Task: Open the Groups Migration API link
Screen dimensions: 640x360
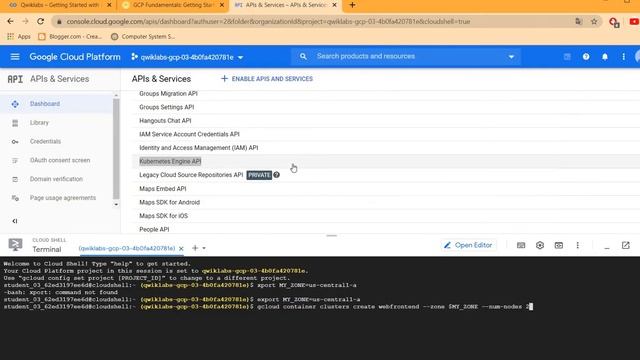Action: (x=168, y=93)
